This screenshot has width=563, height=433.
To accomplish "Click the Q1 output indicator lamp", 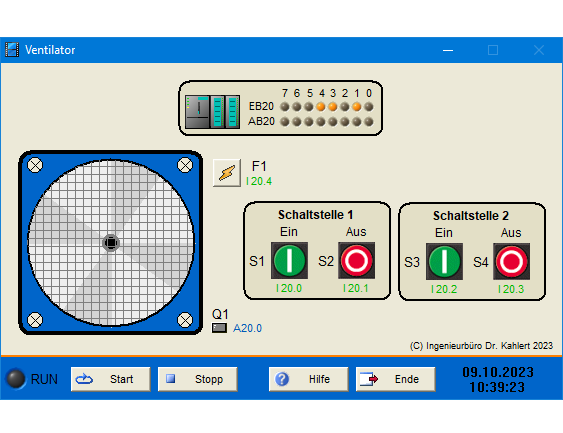I will tap(219, 328).
